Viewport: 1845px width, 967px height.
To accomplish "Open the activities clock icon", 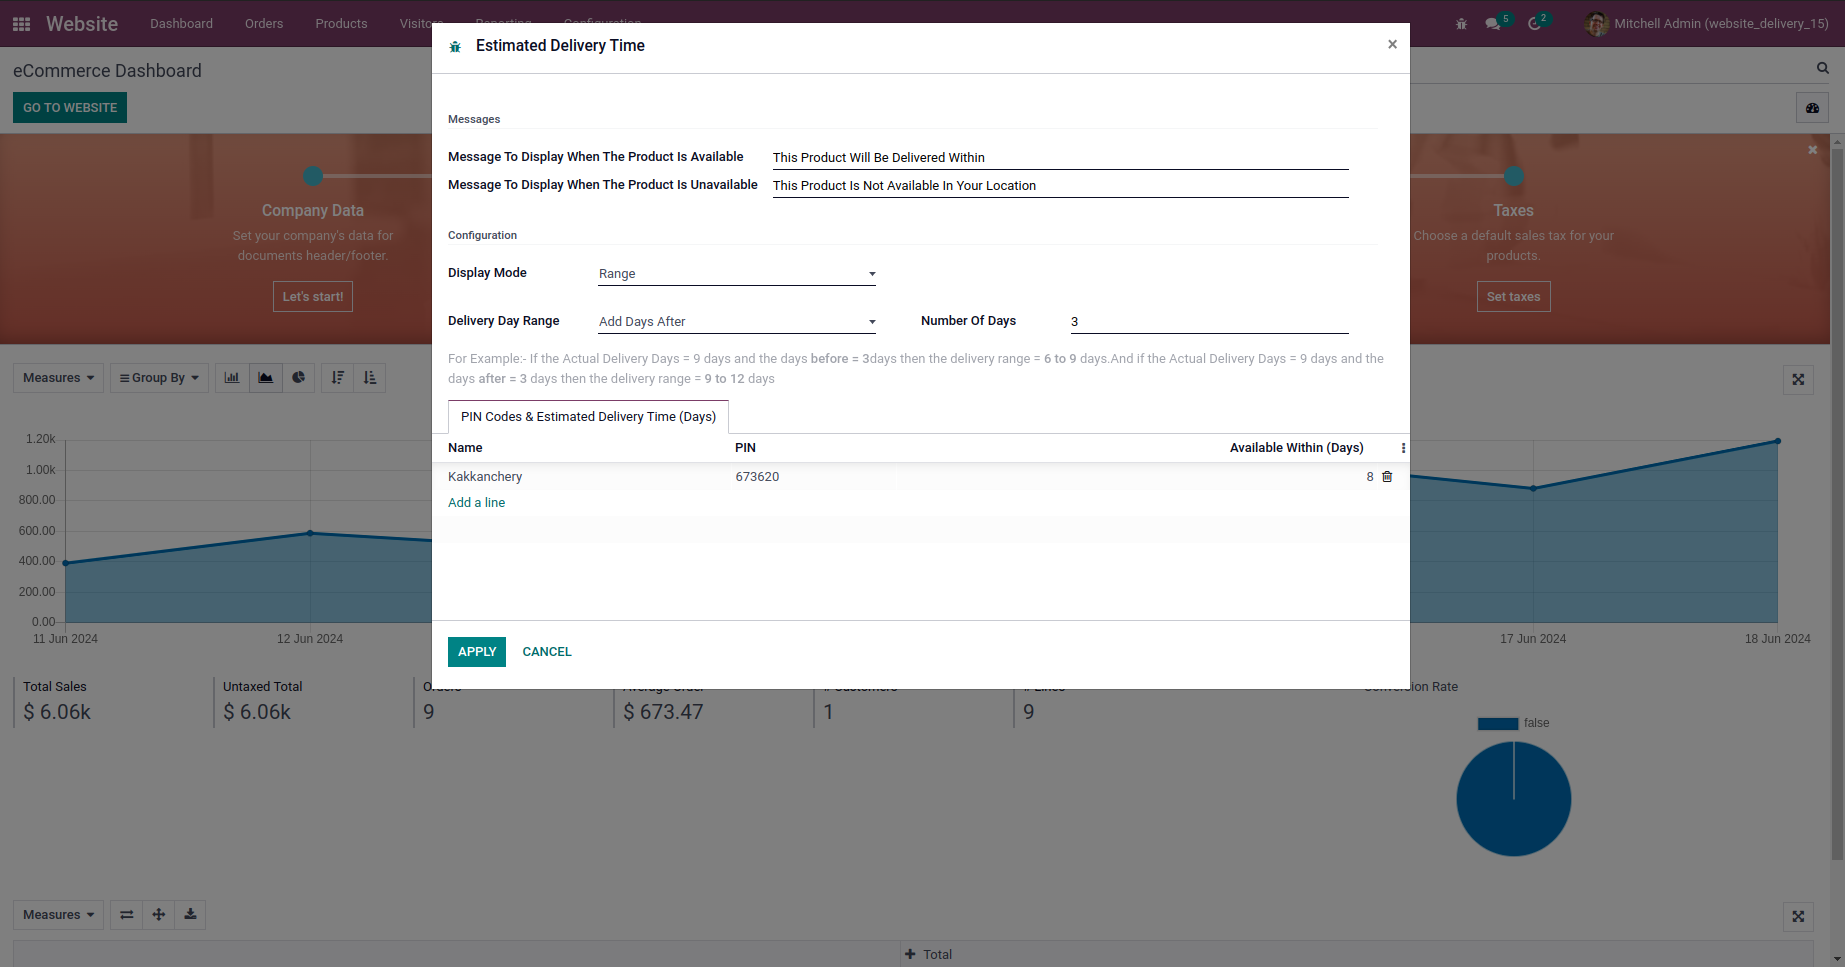I will 1534,23.
